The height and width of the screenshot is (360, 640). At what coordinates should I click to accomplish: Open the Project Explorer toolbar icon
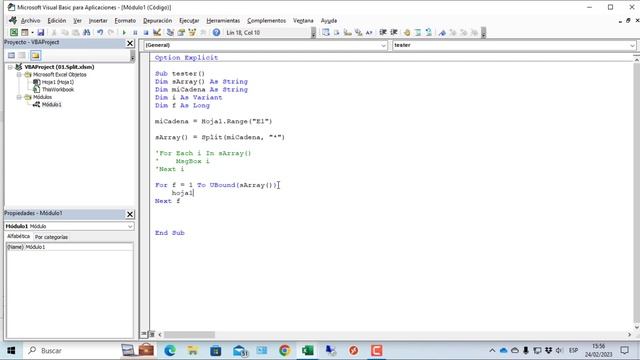coord(170,32)
